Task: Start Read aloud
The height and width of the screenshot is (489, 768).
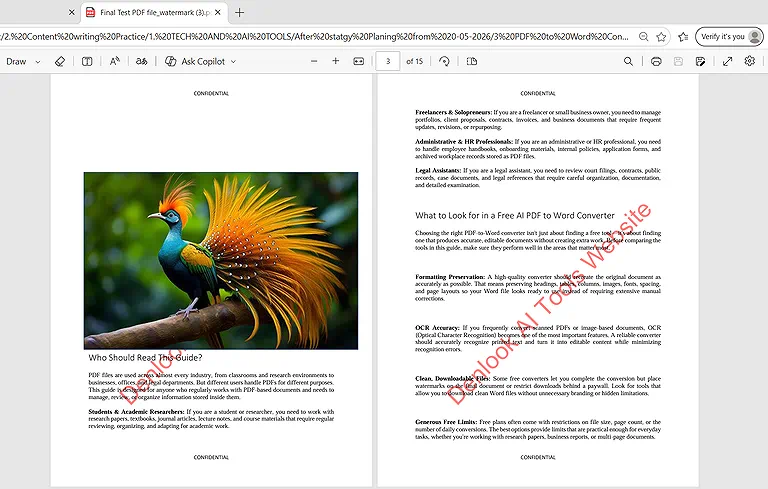Action: coord(115,61)
